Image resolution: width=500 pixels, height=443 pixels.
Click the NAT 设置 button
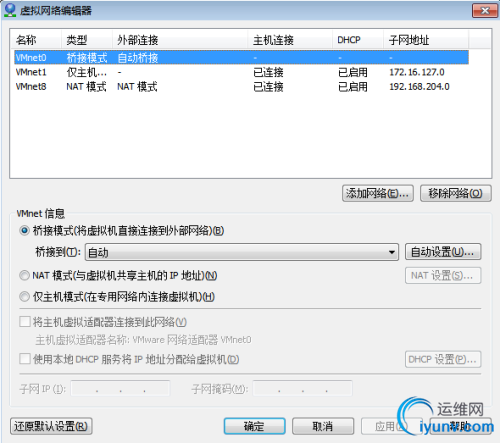tap(443, 276)
